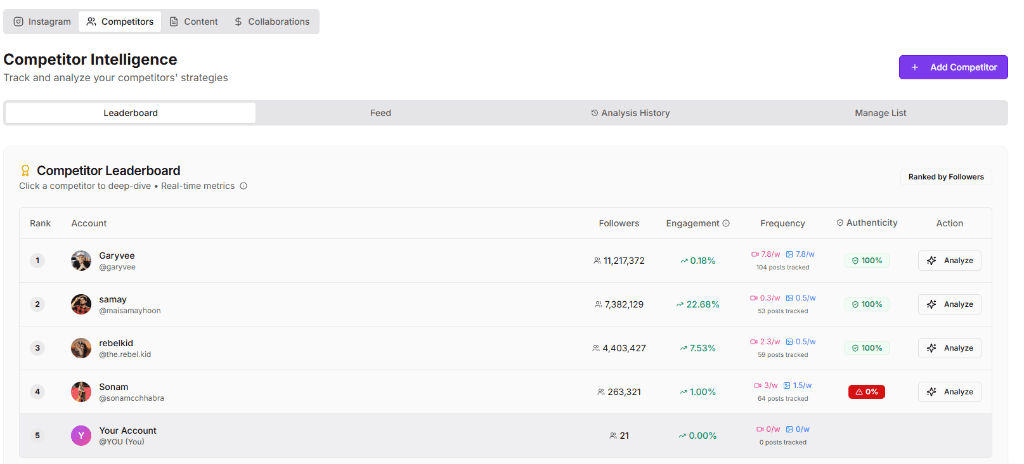1024x464 pixels.
Task: Switch to the Feed sub-tab
Action: (381, 113)
